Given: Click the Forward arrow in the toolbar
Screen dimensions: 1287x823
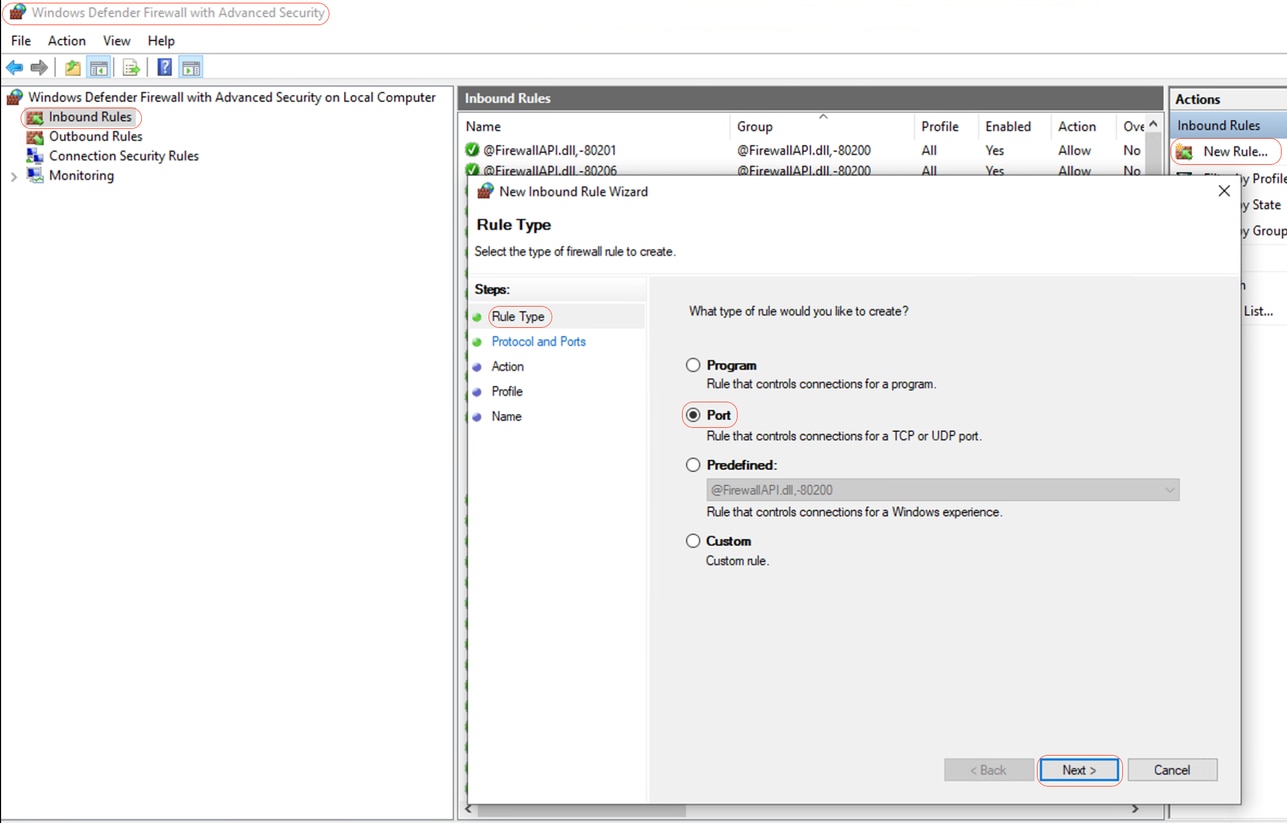Looking at the screenshot, I should (39, 68).
